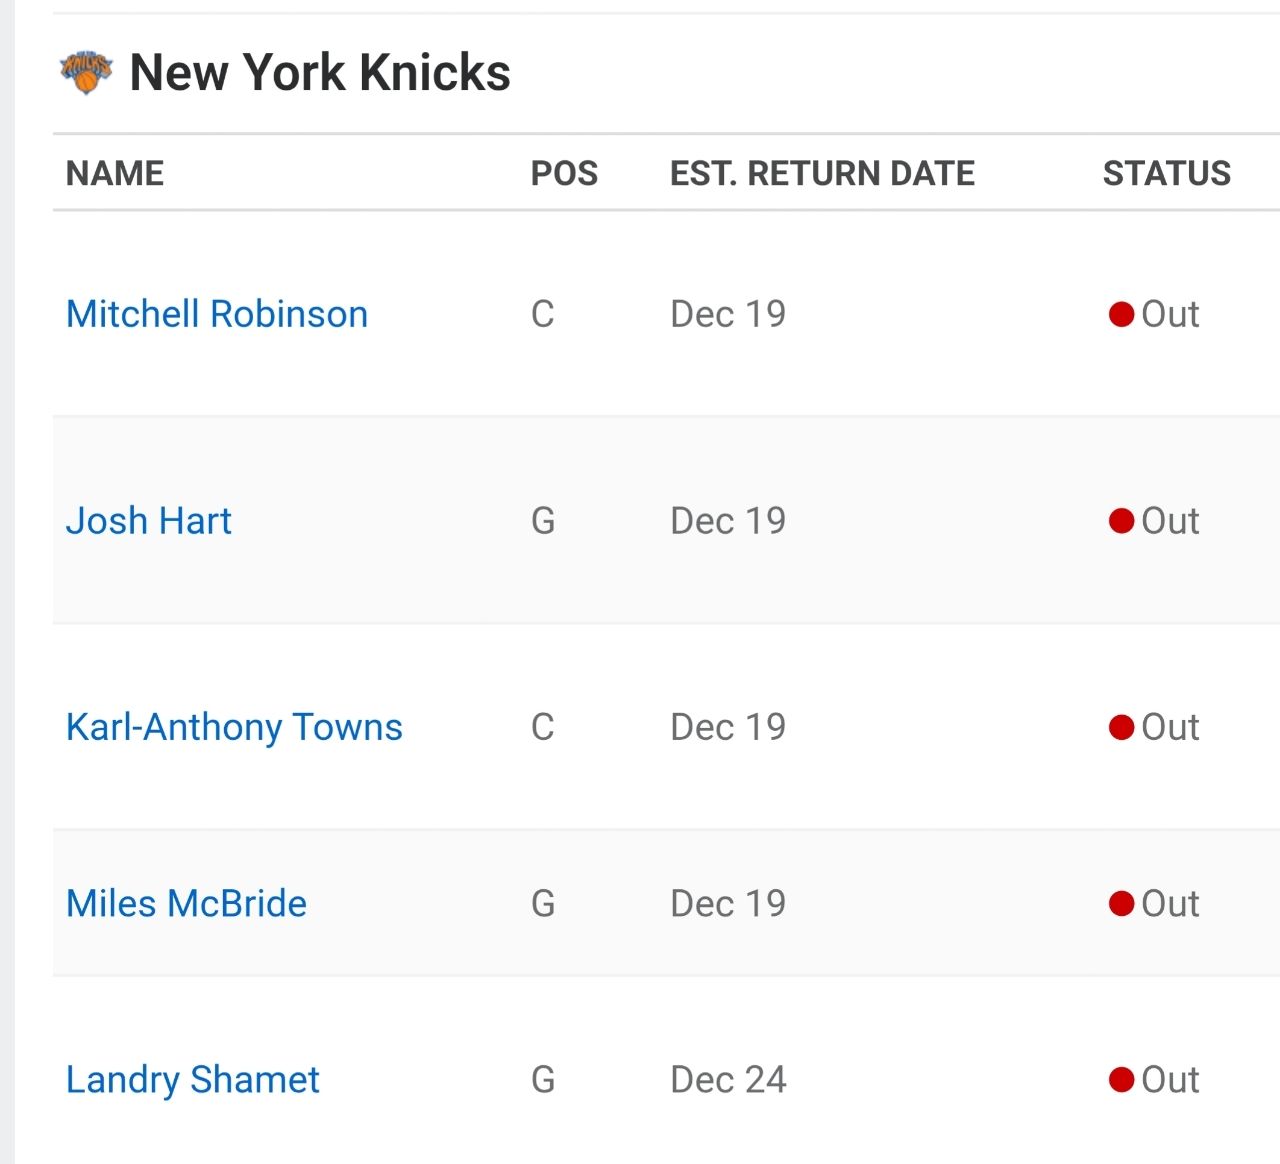Select the Karl-Anthony Towns player link
The image size is (1280, 1164).
point(234,727)
